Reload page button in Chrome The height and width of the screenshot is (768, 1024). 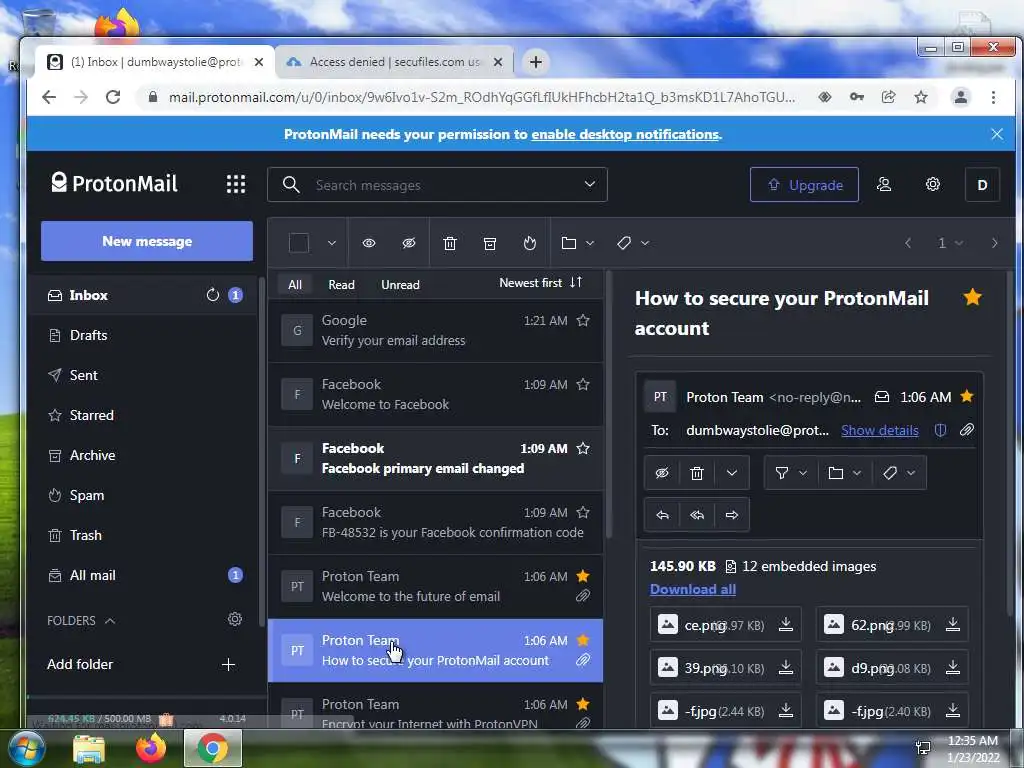point(113,97)
